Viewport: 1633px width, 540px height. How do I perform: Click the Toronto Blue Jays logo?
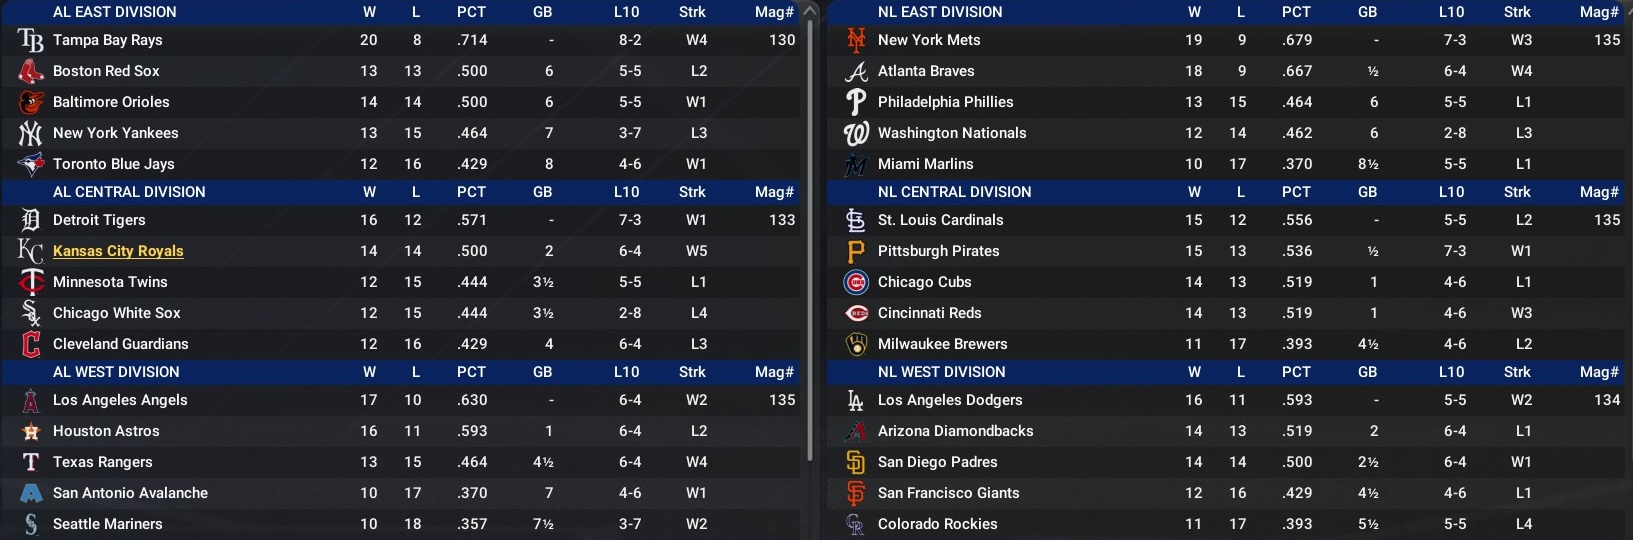(31, 164)
